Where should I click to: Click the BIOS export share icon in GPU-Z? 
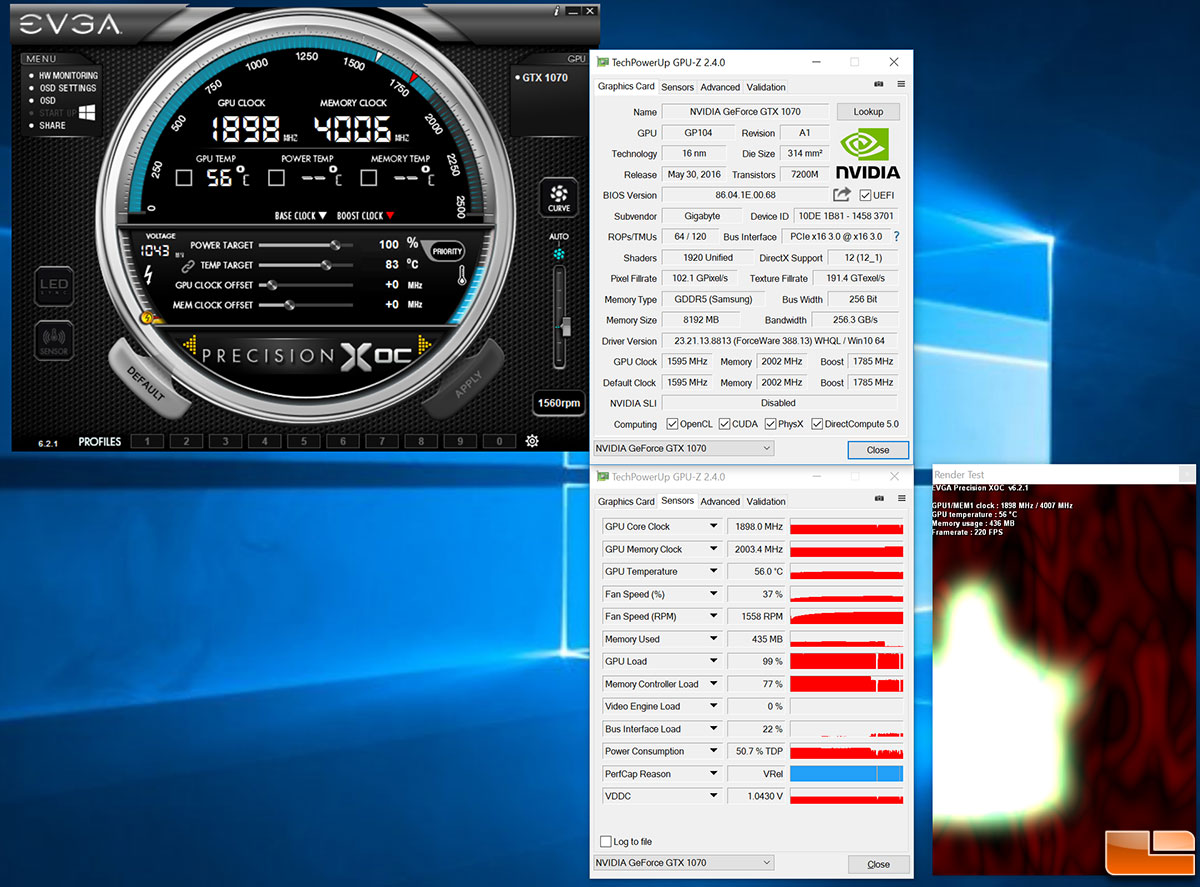coord(842,195)
